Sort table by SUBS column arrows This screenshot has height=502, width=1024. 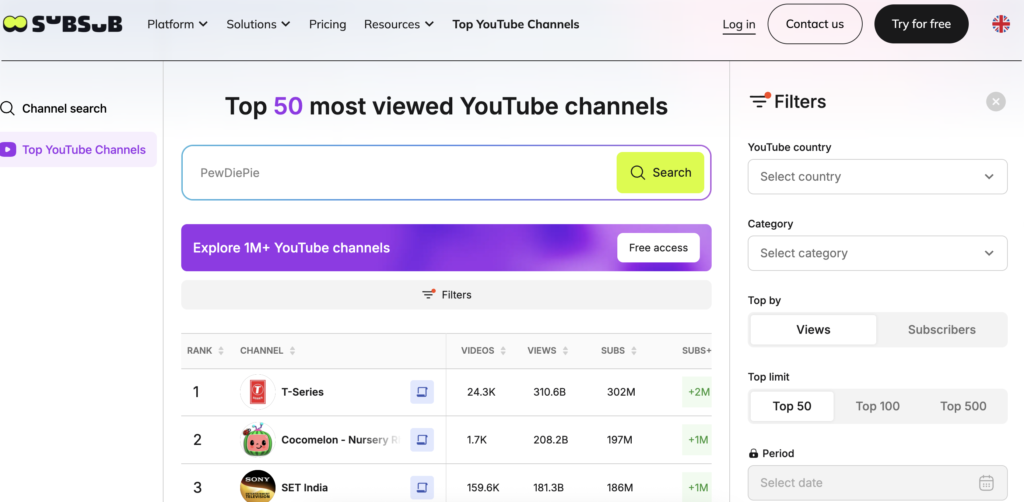click(633, 351)
